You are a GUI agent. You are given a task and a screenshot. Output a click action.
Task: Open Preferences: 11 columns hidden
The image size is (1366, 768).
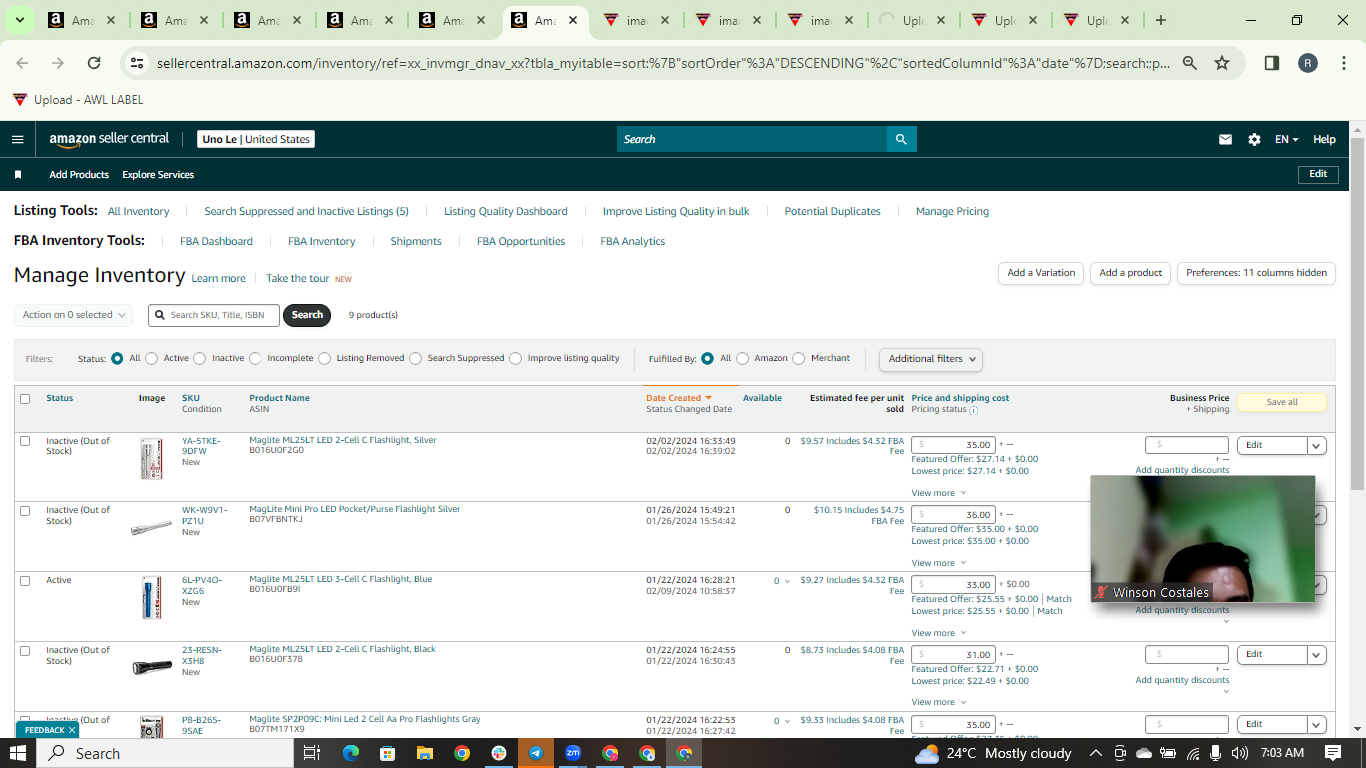pyautogui.click(x=1257, y=273)
